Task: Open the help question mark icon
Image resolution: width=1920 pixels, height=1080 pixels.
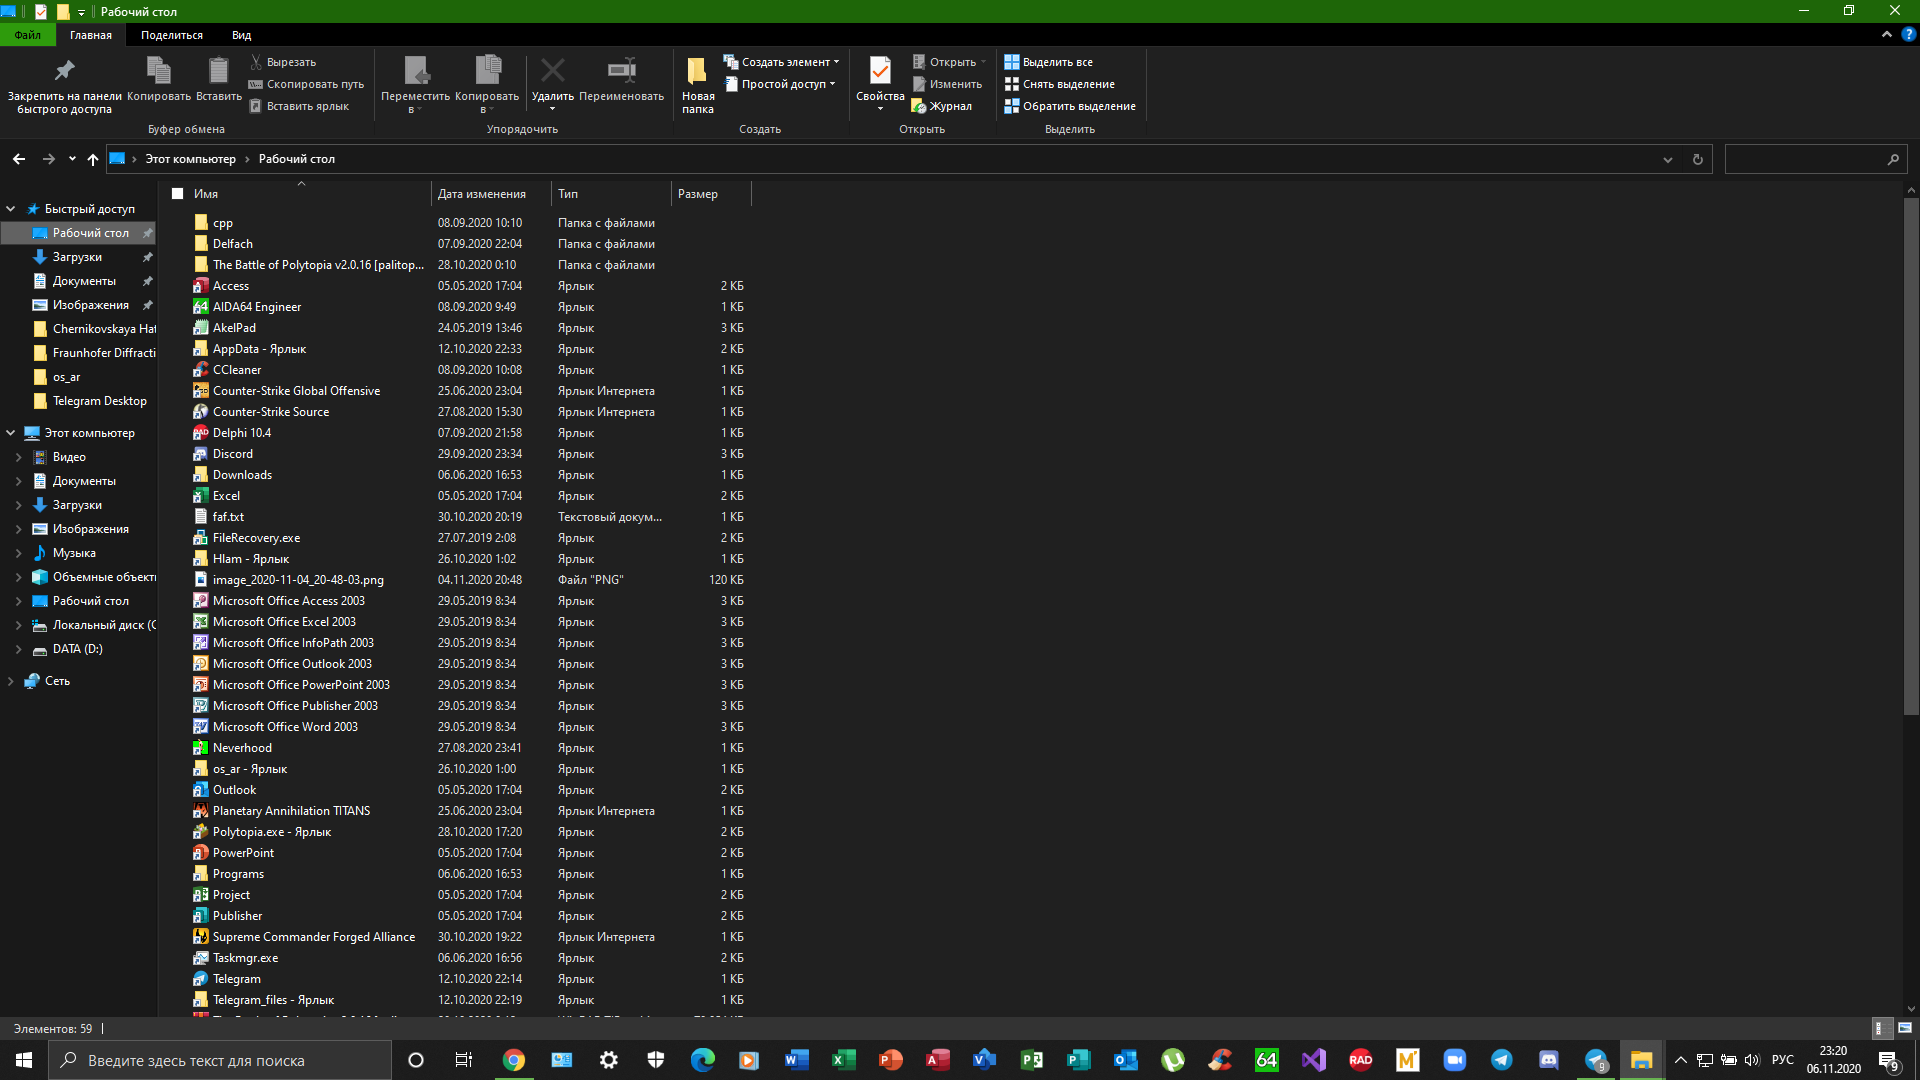Action: coord(1907,34)
